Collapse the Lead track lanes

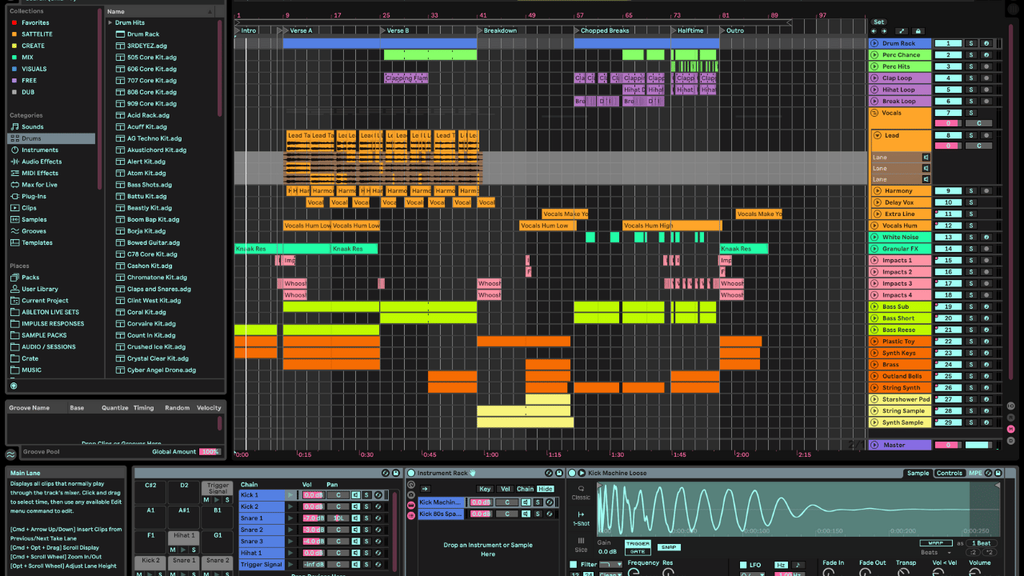875,135
